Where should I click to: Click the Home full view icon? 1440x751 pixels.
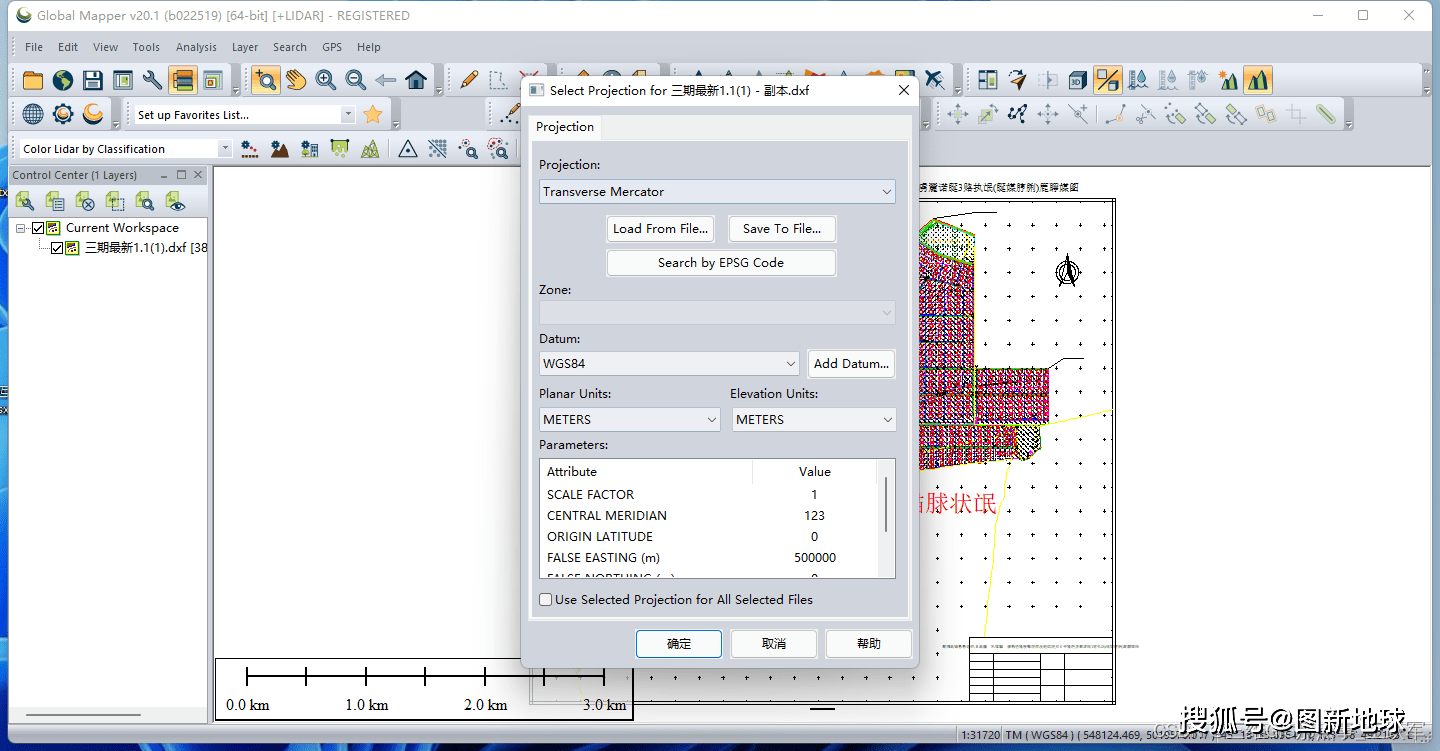coord(416,81)
